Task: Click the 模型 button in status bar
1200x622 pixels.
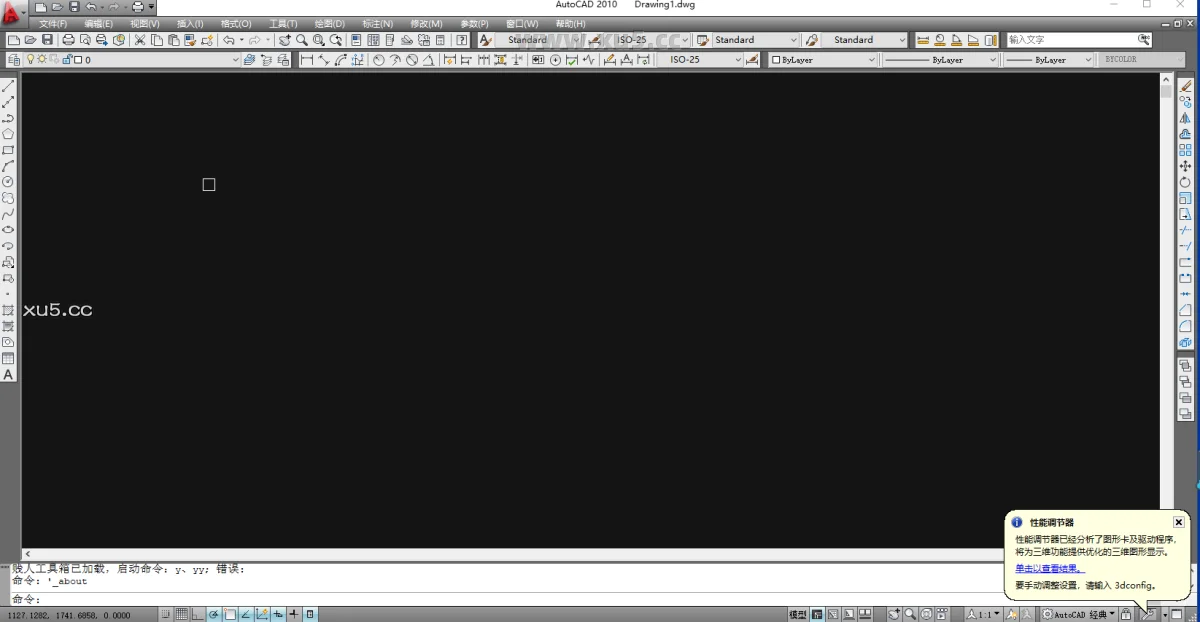Action: (798, 614)
